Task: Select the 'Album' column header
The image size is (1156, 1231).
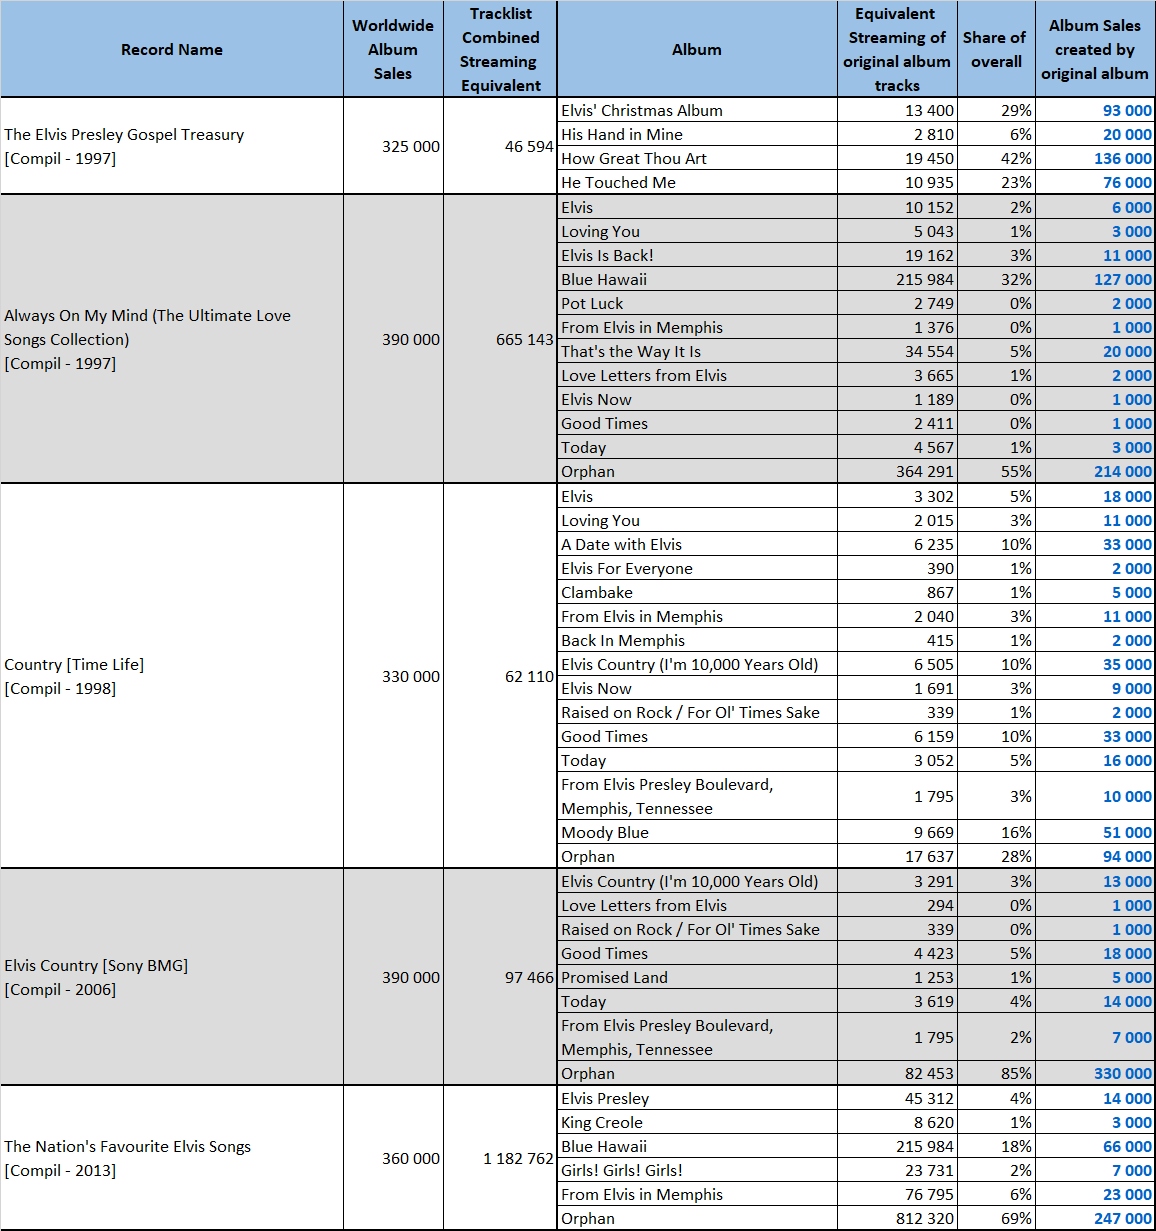Action: 697,49
